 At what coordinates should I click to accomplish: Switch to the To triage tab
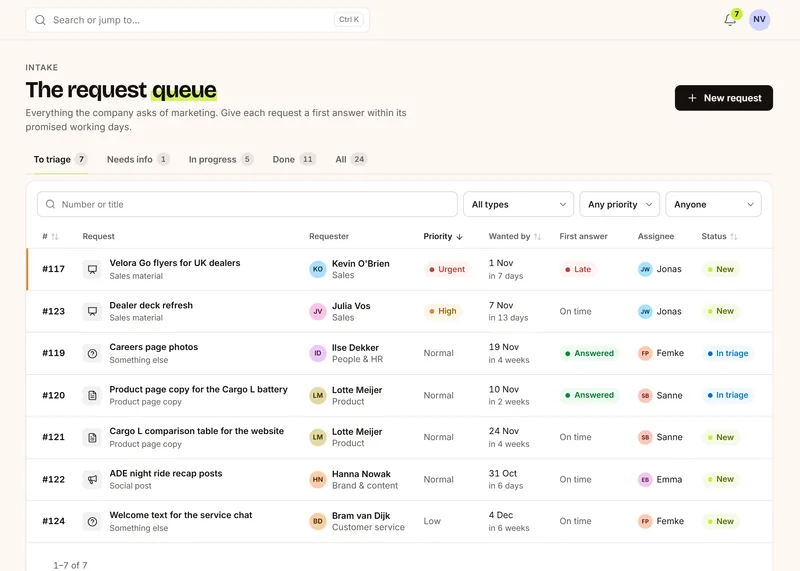(x=60, y=159)
